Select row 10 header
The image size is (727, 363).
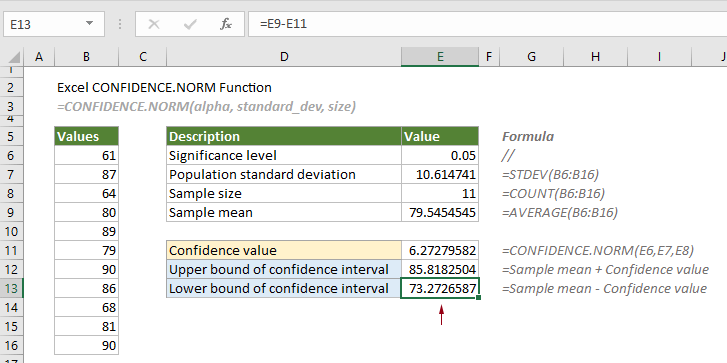pos(12,231)
